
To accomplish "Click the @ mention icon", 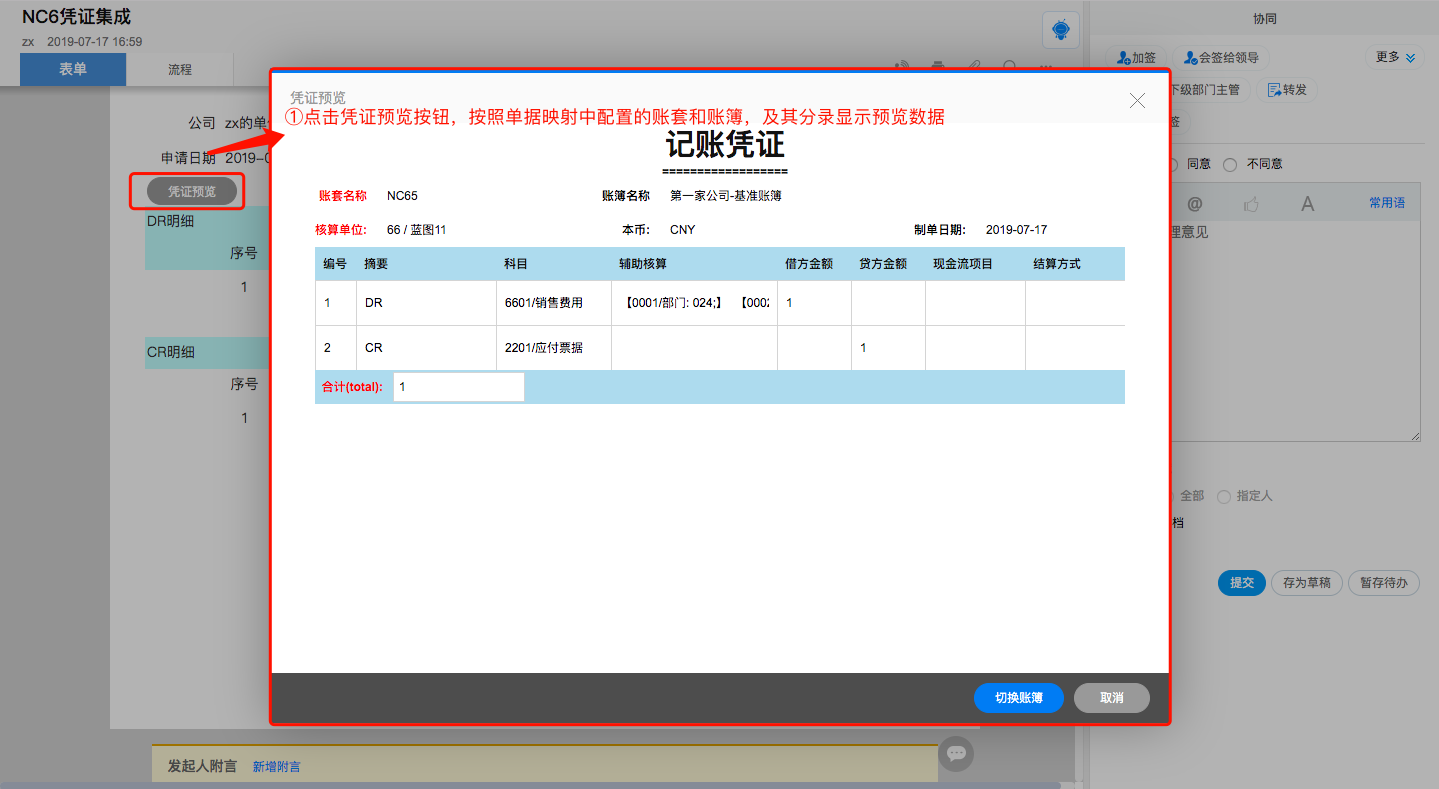I will (x=1194, y=204).
